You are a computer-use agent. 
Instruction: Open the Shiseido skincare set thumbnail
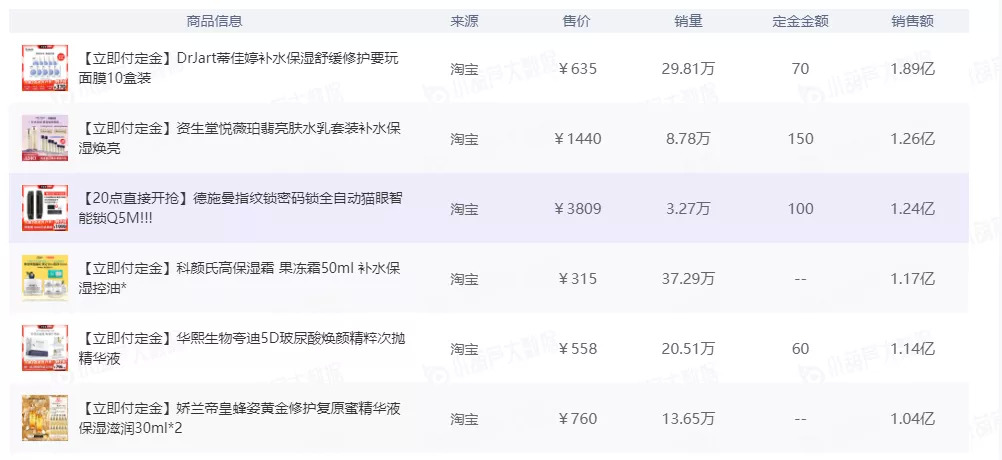pyautogui.click(x=44, y=138)
